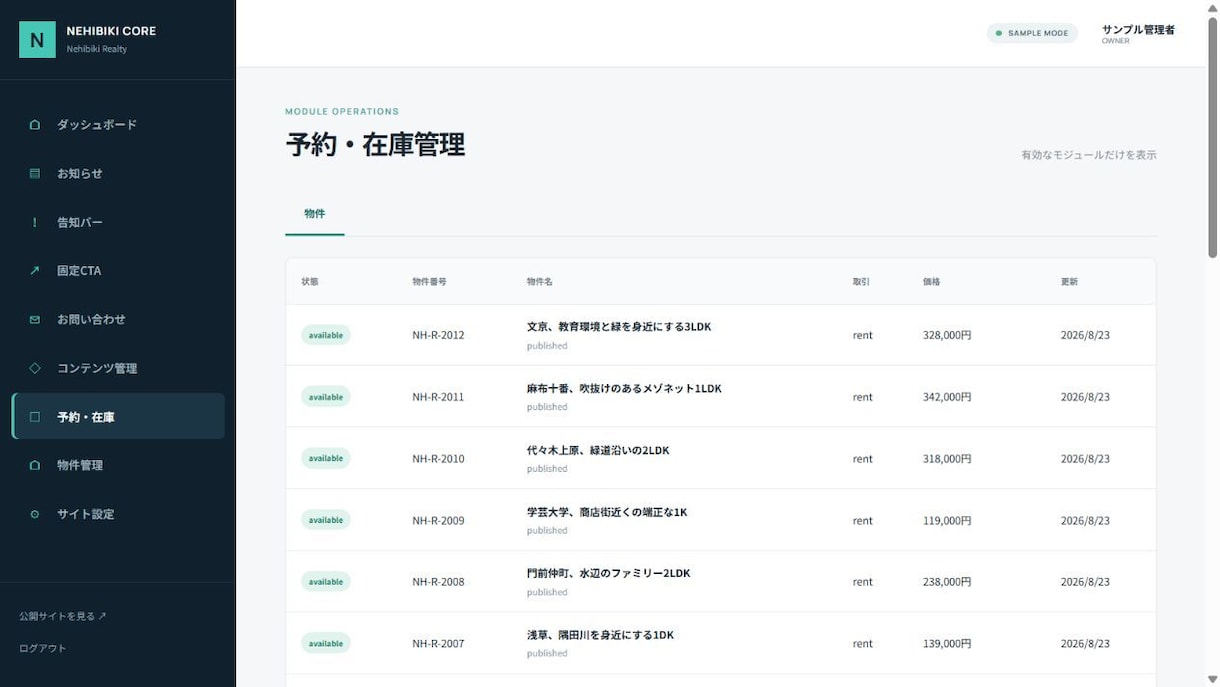Click the SAMPLE MODE badge
The width and height of the screenshot is (1220, 687).
1032,33
